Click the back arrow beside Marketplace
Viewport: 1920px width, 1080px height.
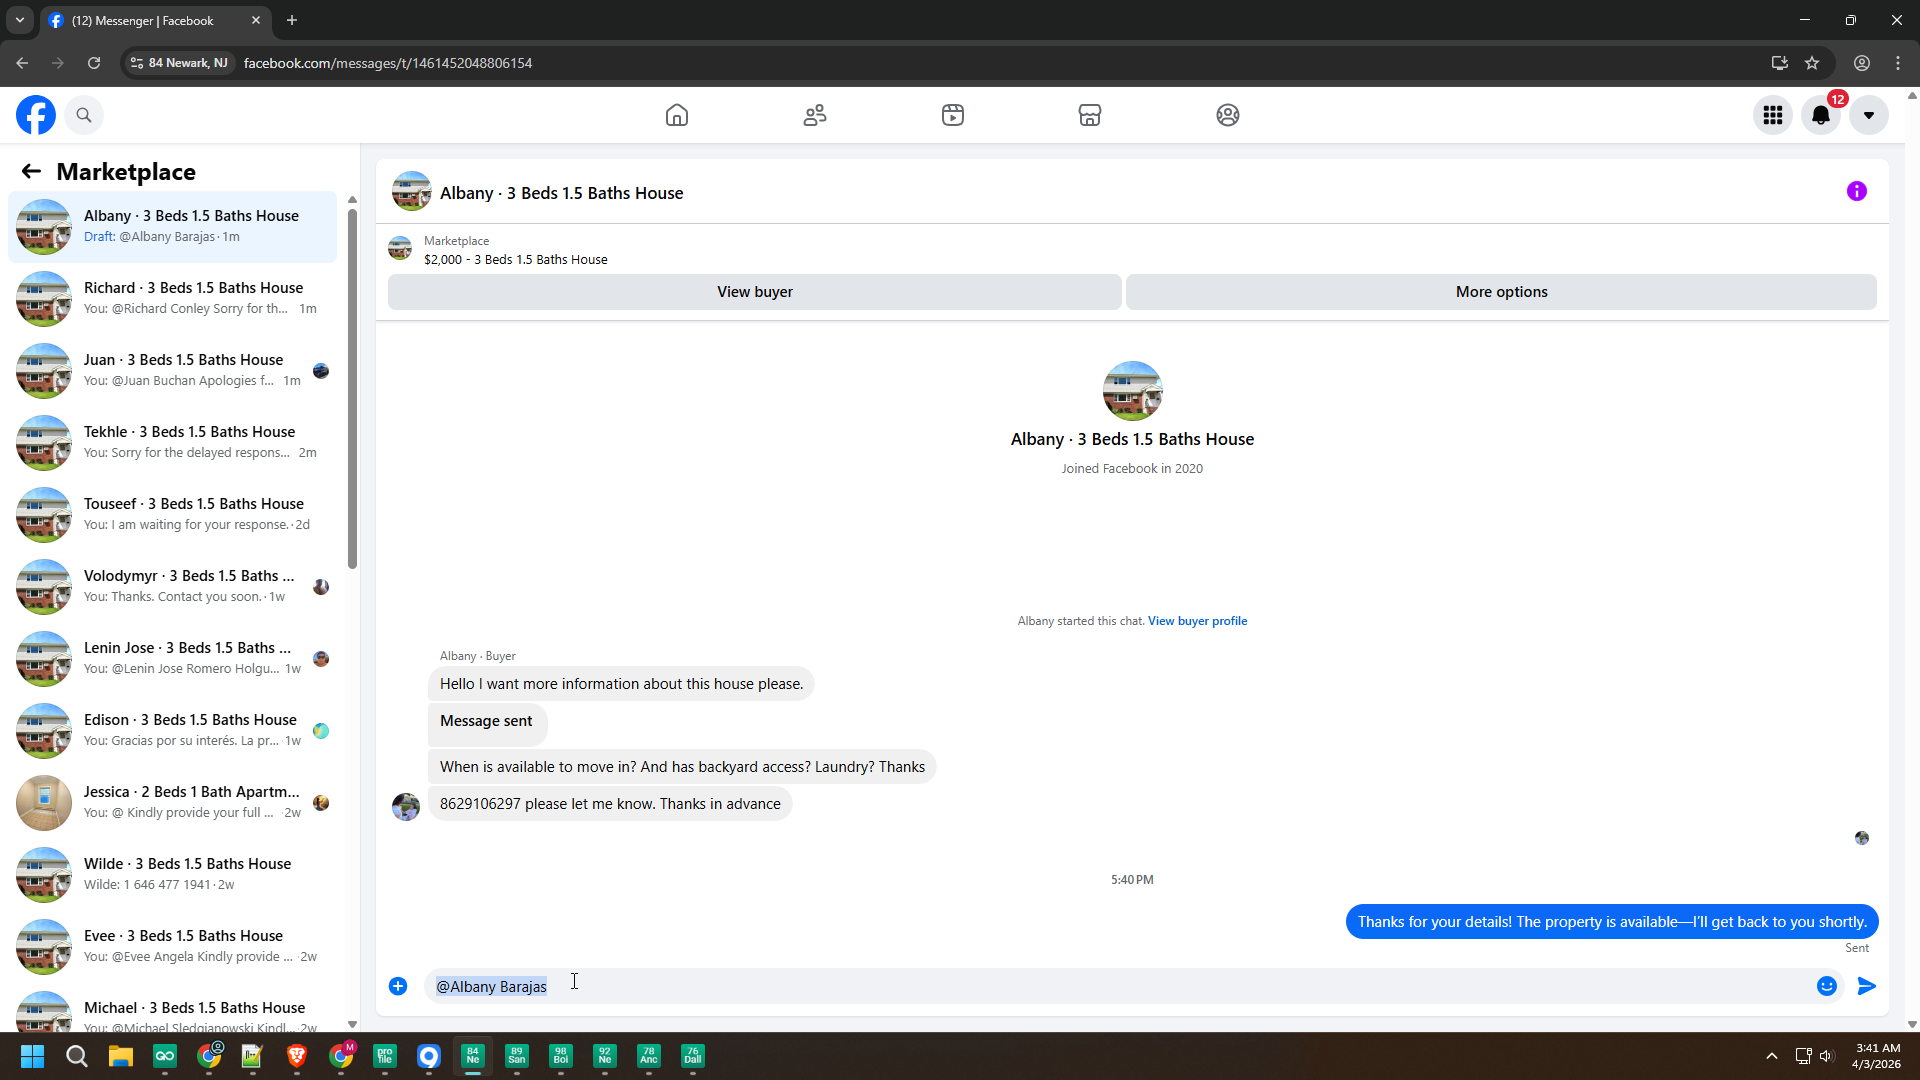(x=31, y=171)
